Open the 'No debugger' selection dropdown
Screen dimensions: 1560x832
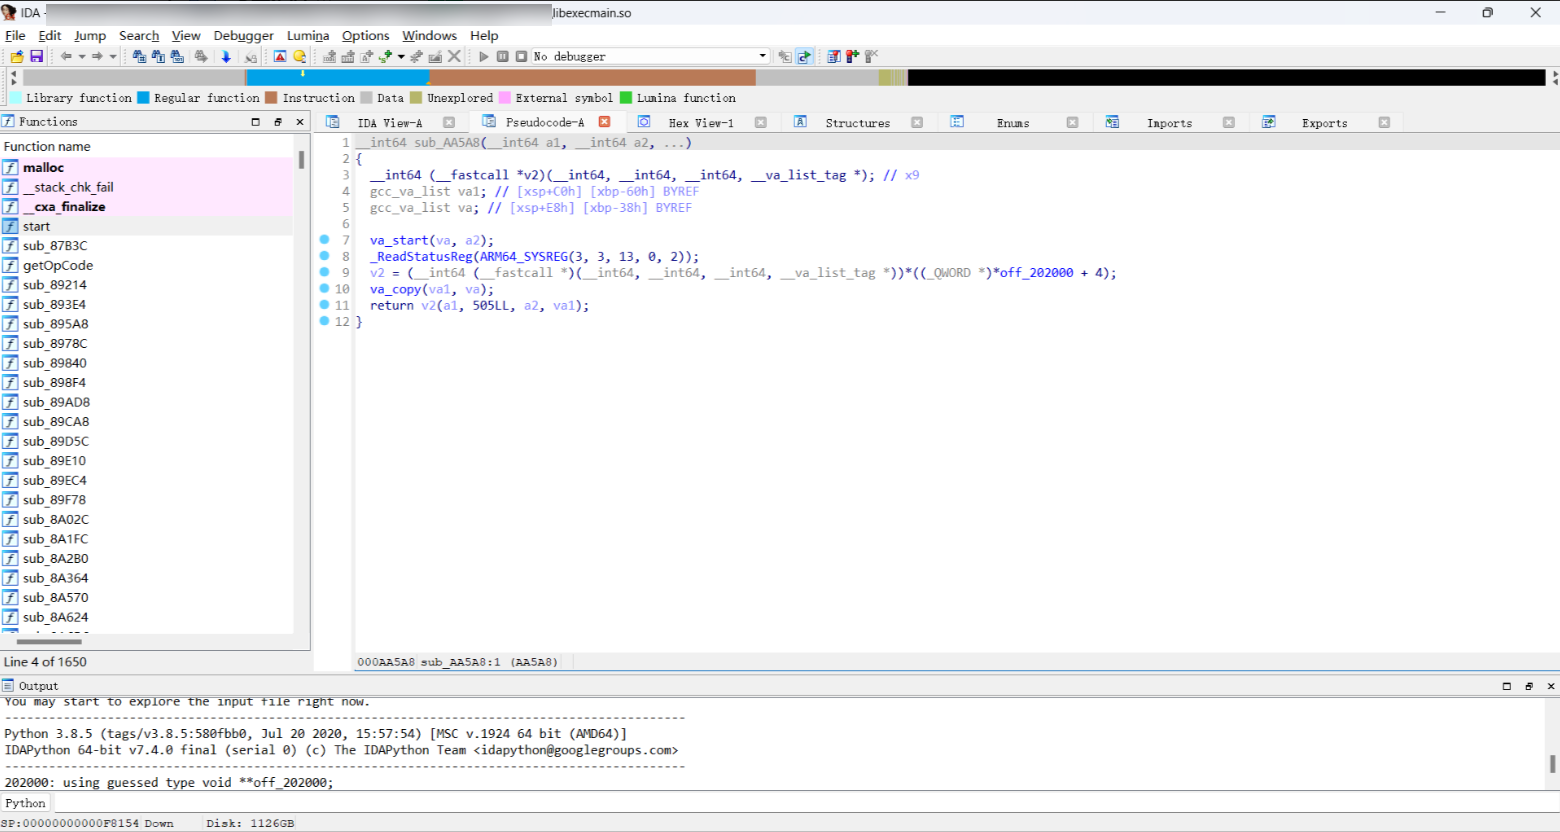(762, 56)
